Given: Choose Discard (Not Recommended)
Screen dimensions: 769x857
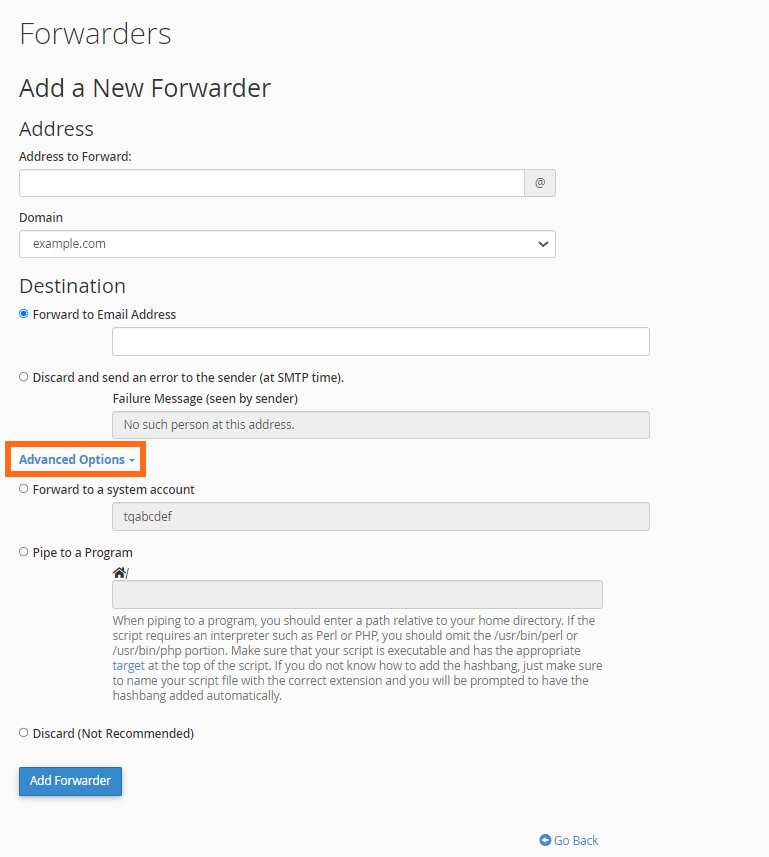Looking at the screenshot, I should [x=22, y=733].
